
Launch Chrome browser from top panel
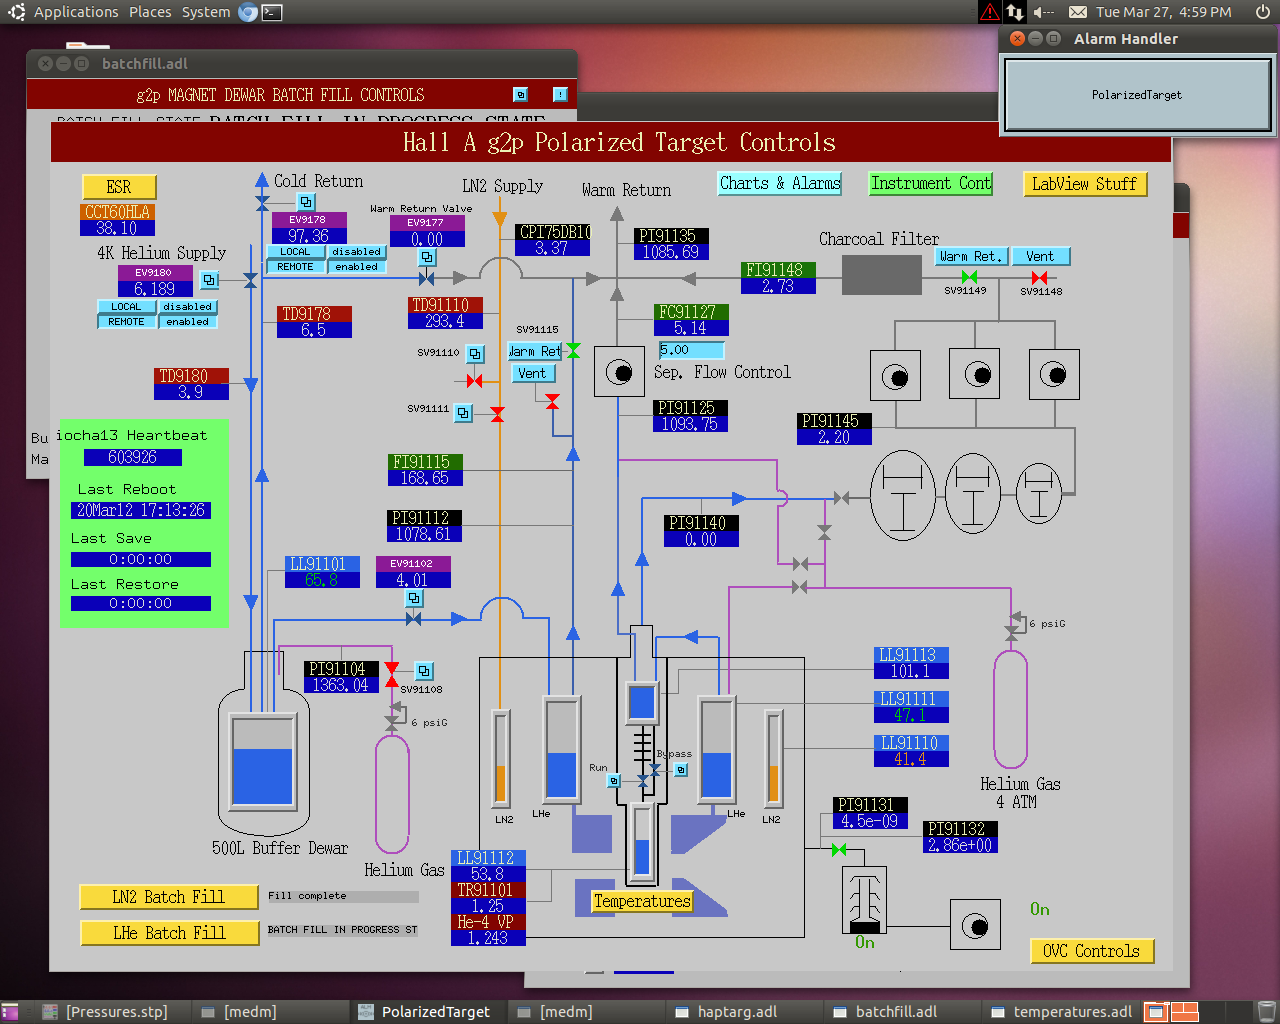tap(247, 12)
